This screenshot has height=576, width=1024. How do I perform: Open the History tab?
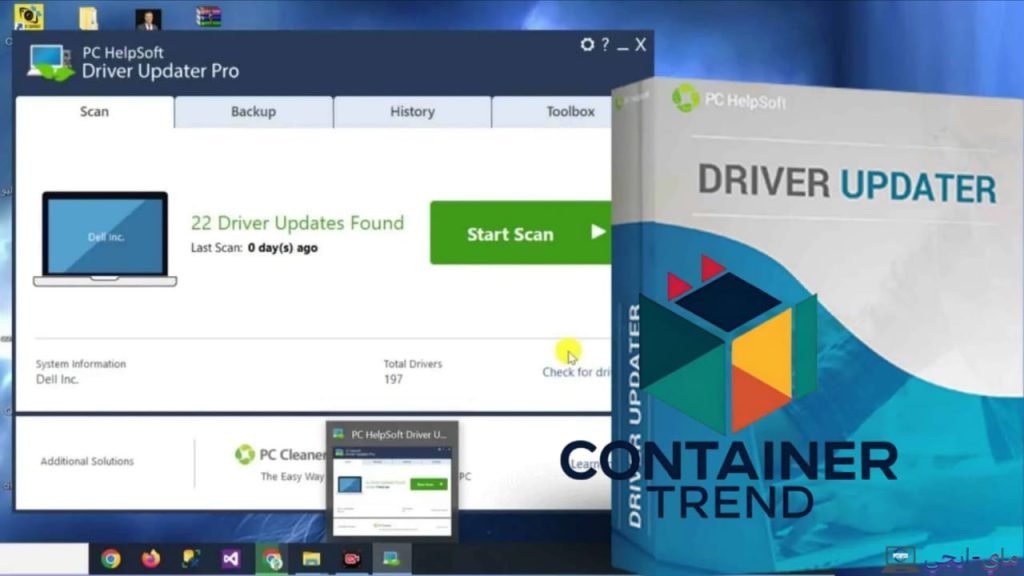(412, 112)
